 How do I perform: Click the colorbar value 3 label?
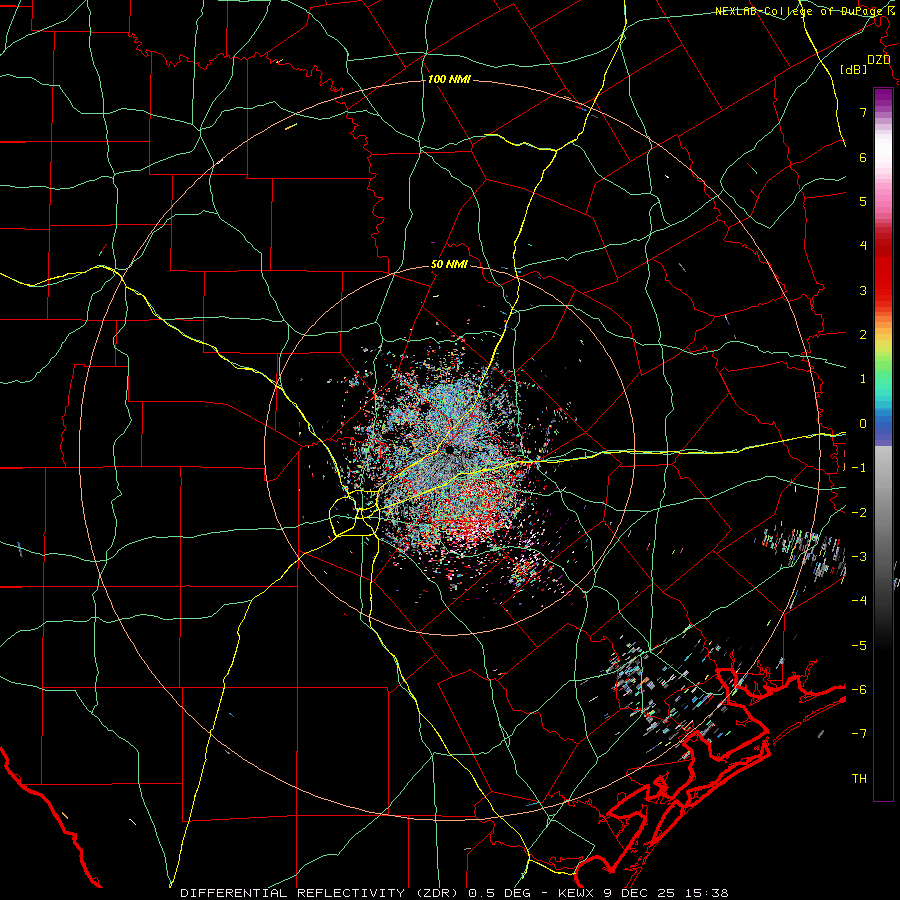(863, 290)
